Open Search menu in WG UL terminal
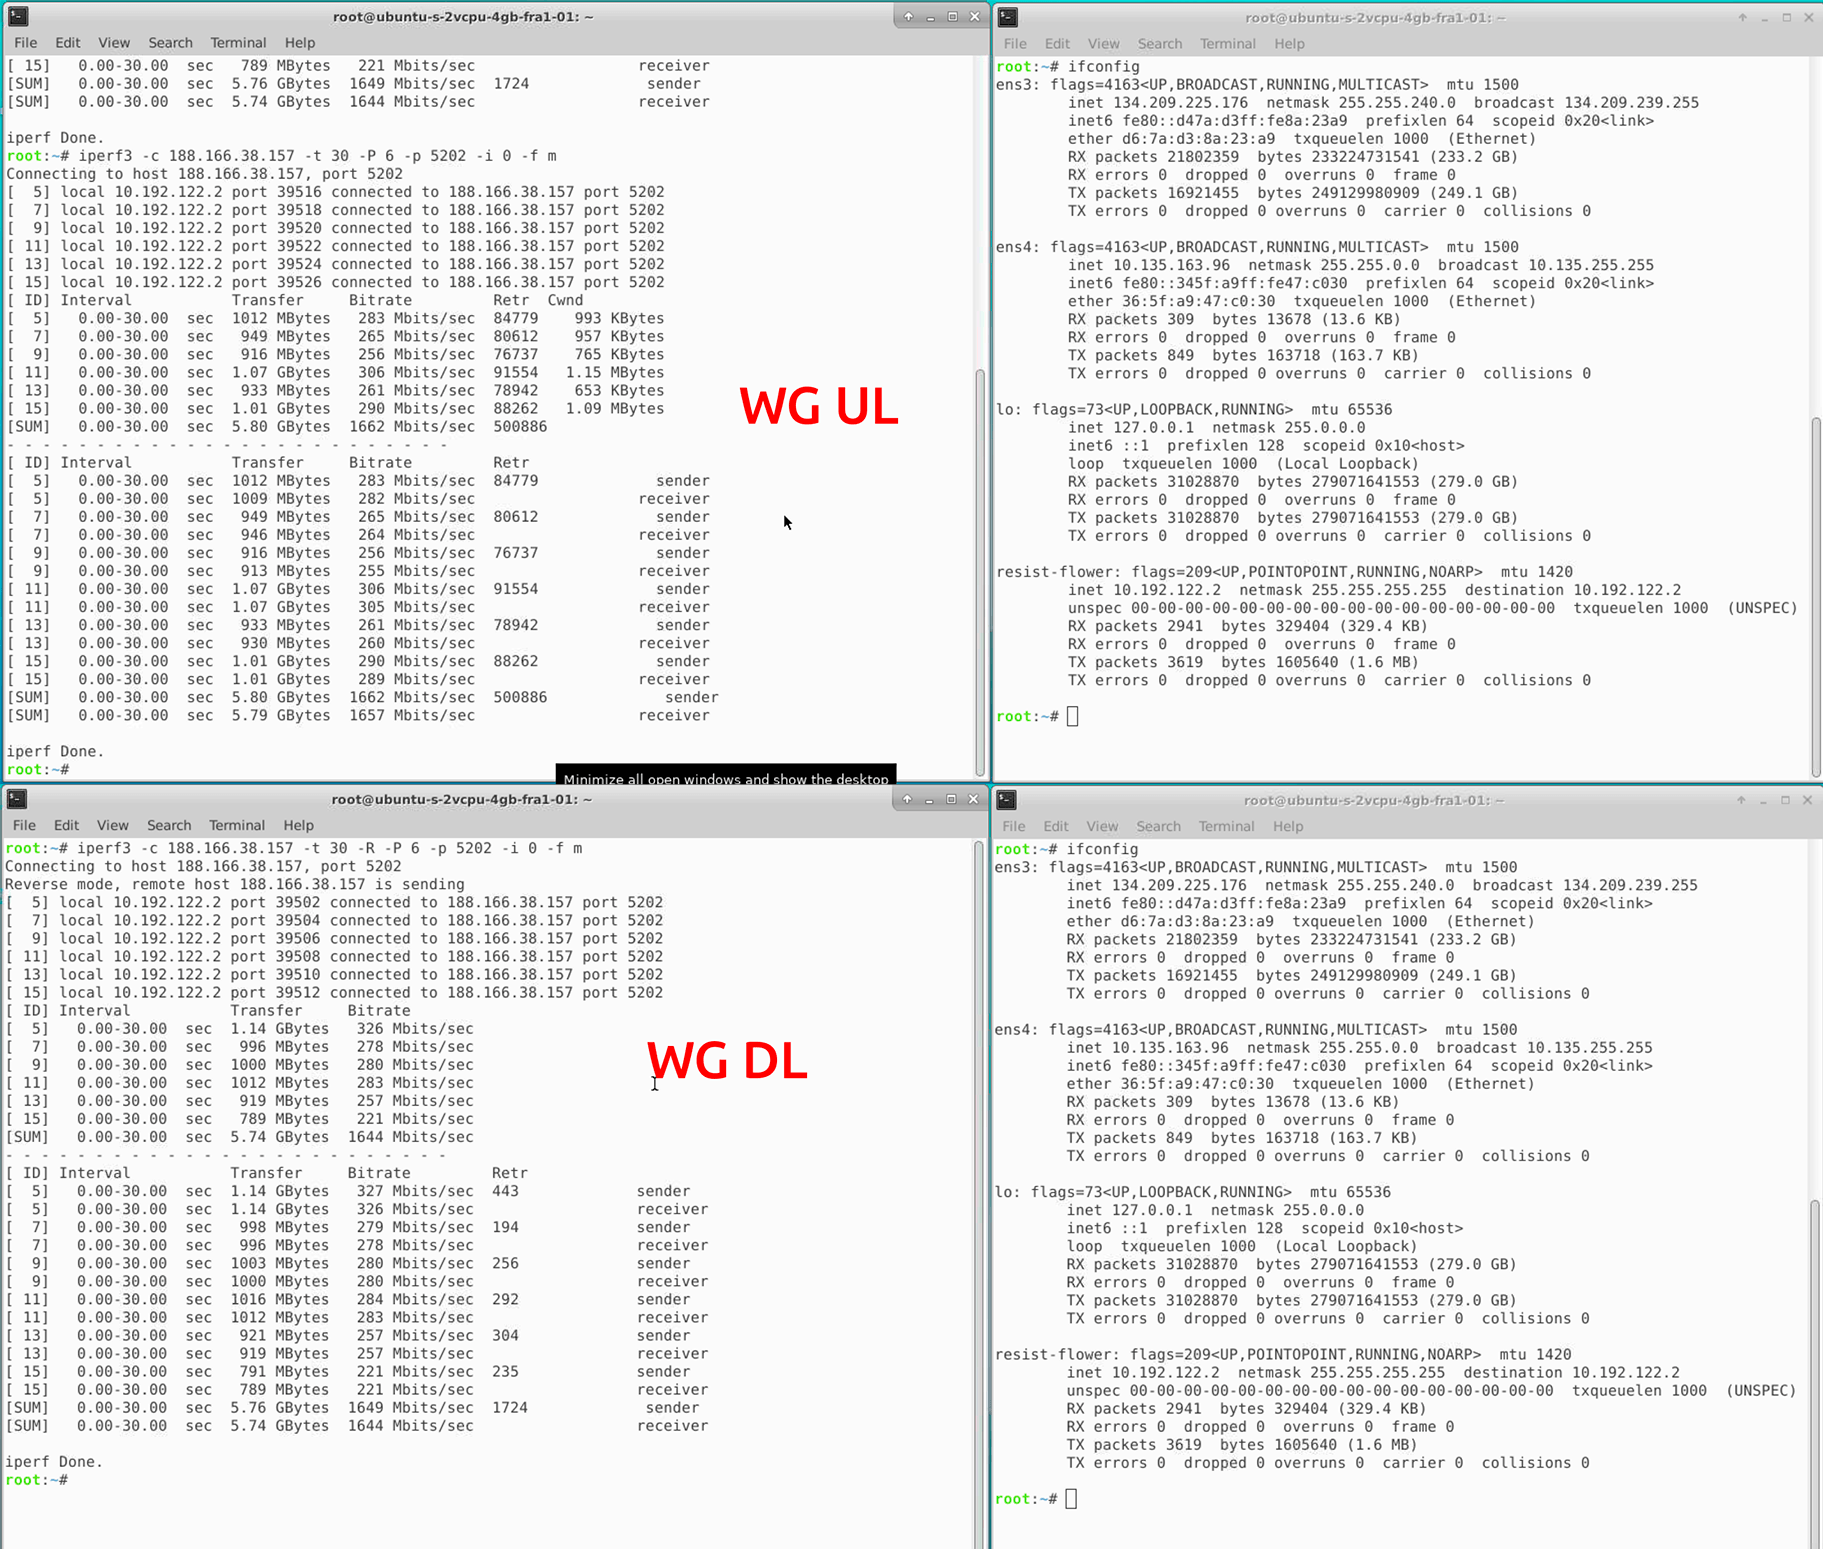The image size is (1823, 1549). tap(170, 43)
